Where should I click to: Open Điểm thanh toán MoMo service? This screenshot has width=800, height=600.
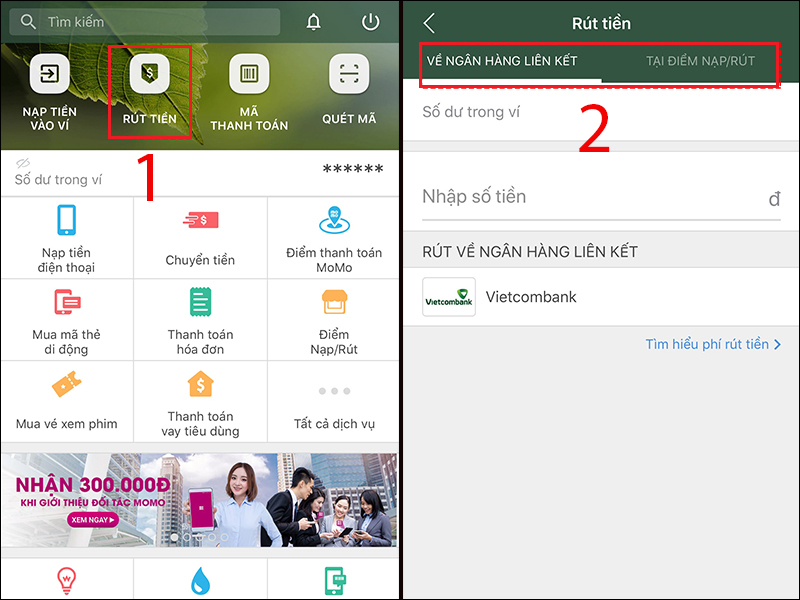(x=334, y=238)
